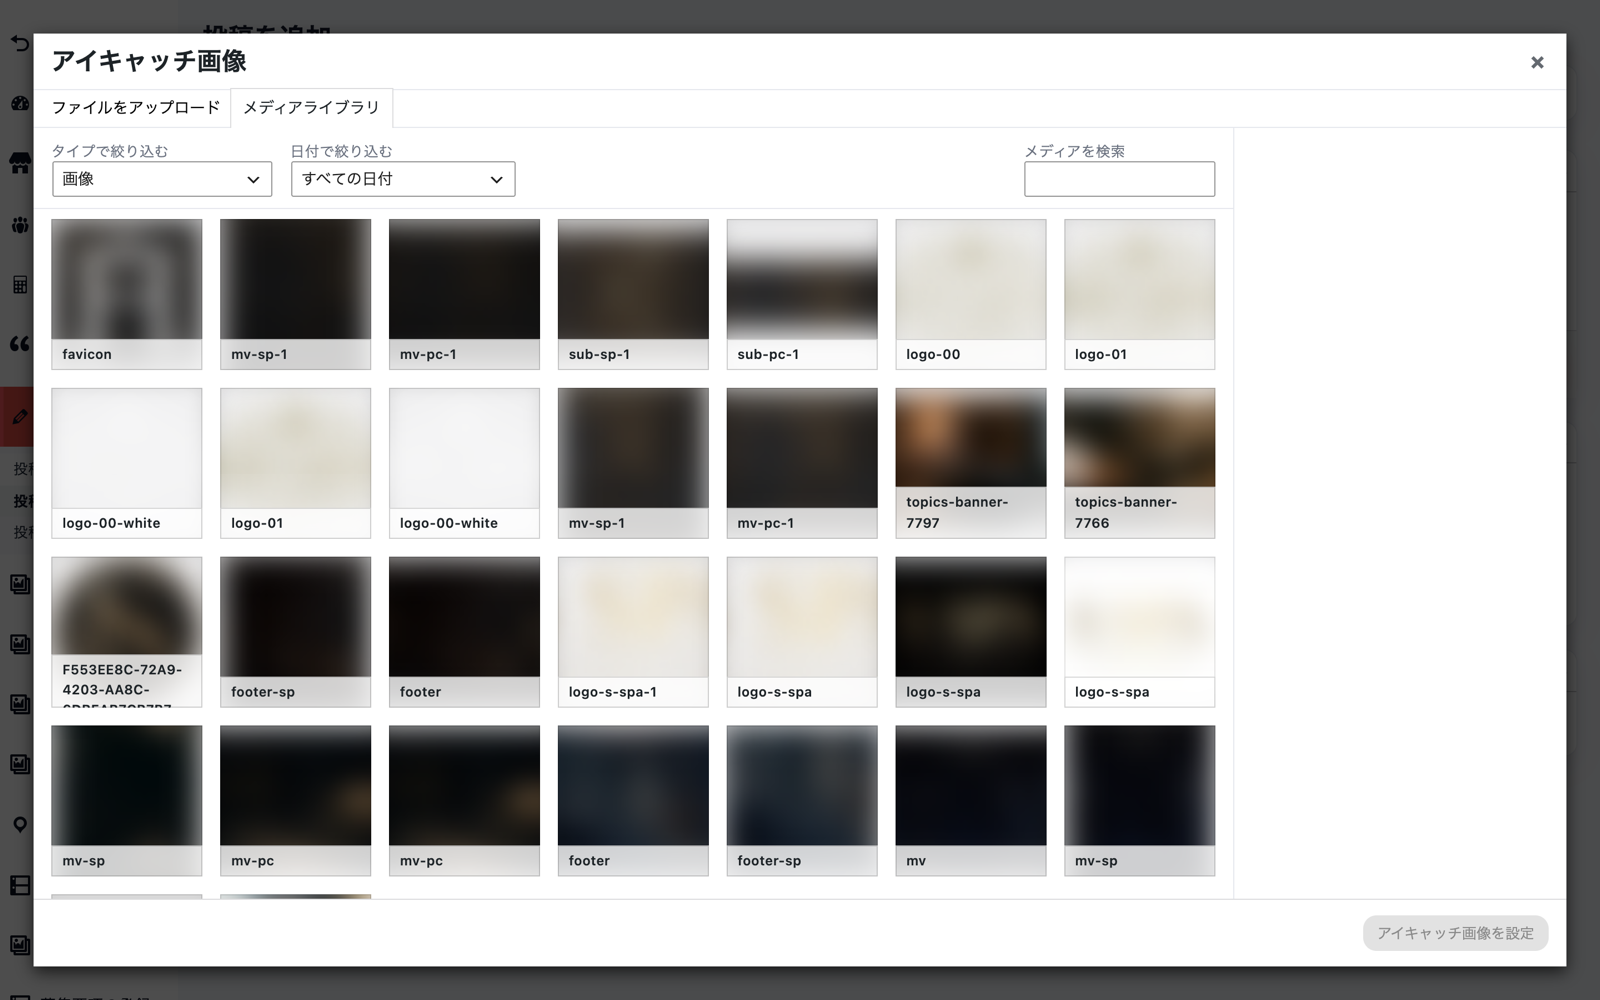The width and height of the screenshot is (1600, 1000).
Task: Select the sub-pc-1 image thumbnail
Action: coord(802,294)
